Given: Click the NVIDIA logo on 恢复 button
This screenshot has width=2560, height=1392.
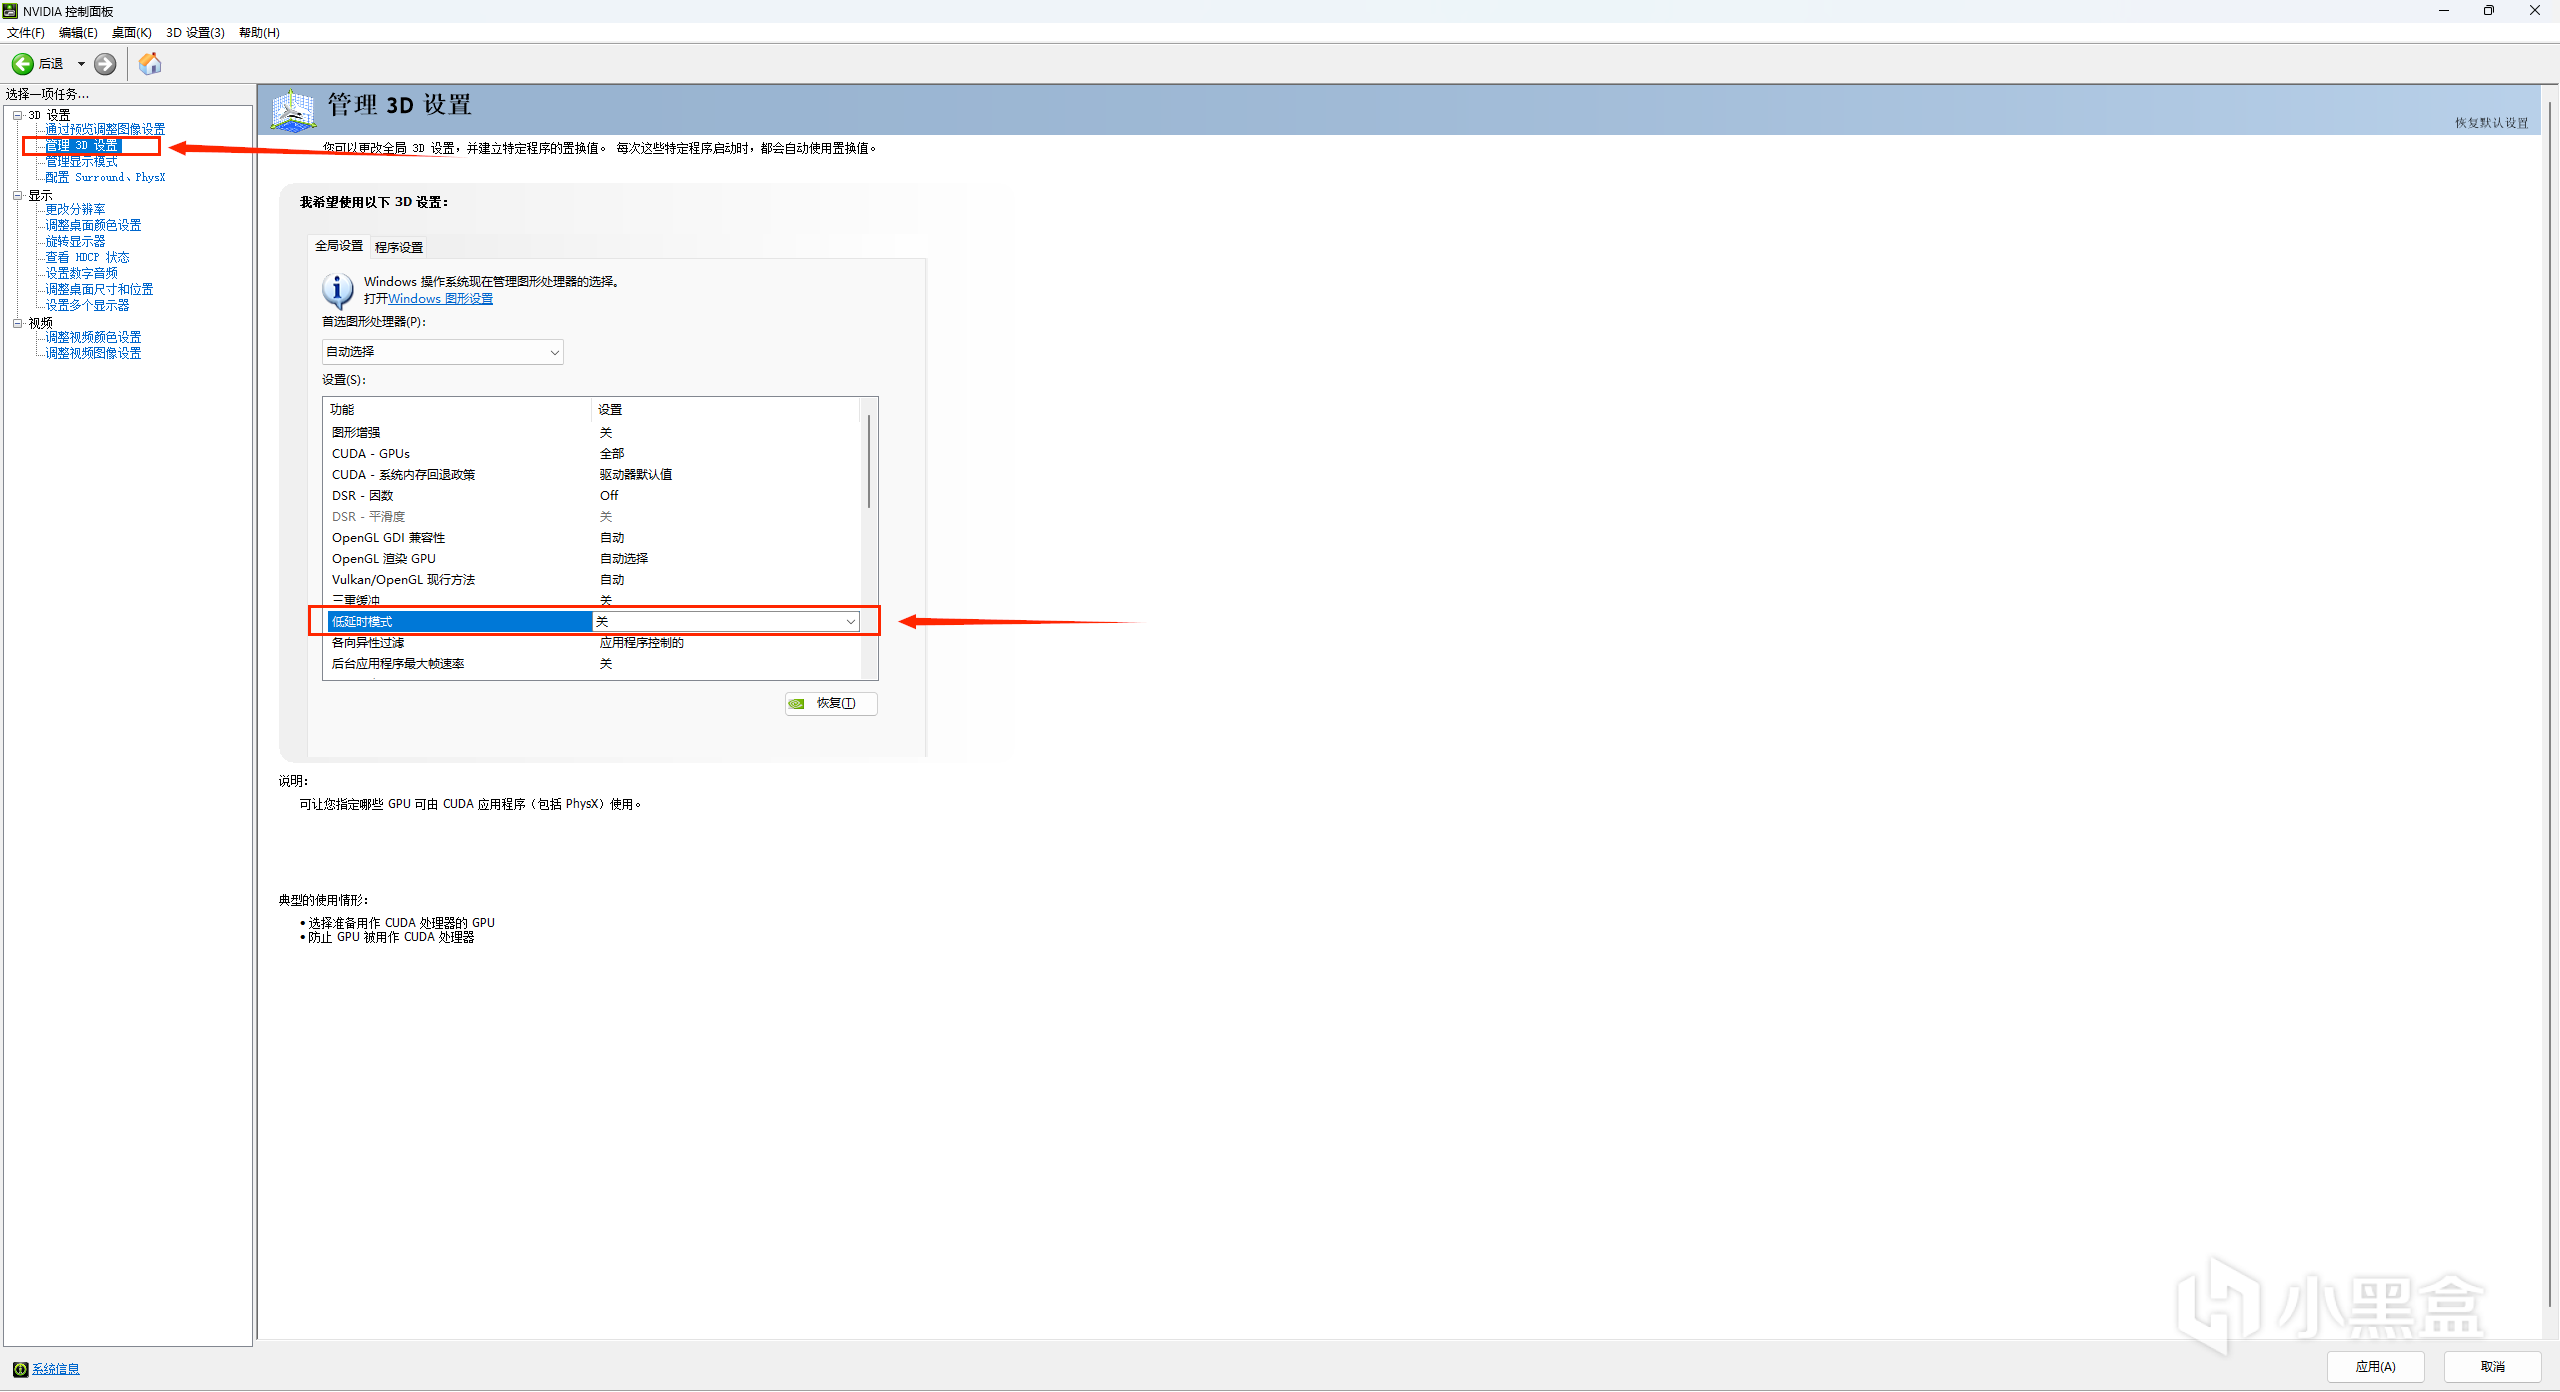Looking at the screenshot, I should pyautogui.click(x=797, y=704).
